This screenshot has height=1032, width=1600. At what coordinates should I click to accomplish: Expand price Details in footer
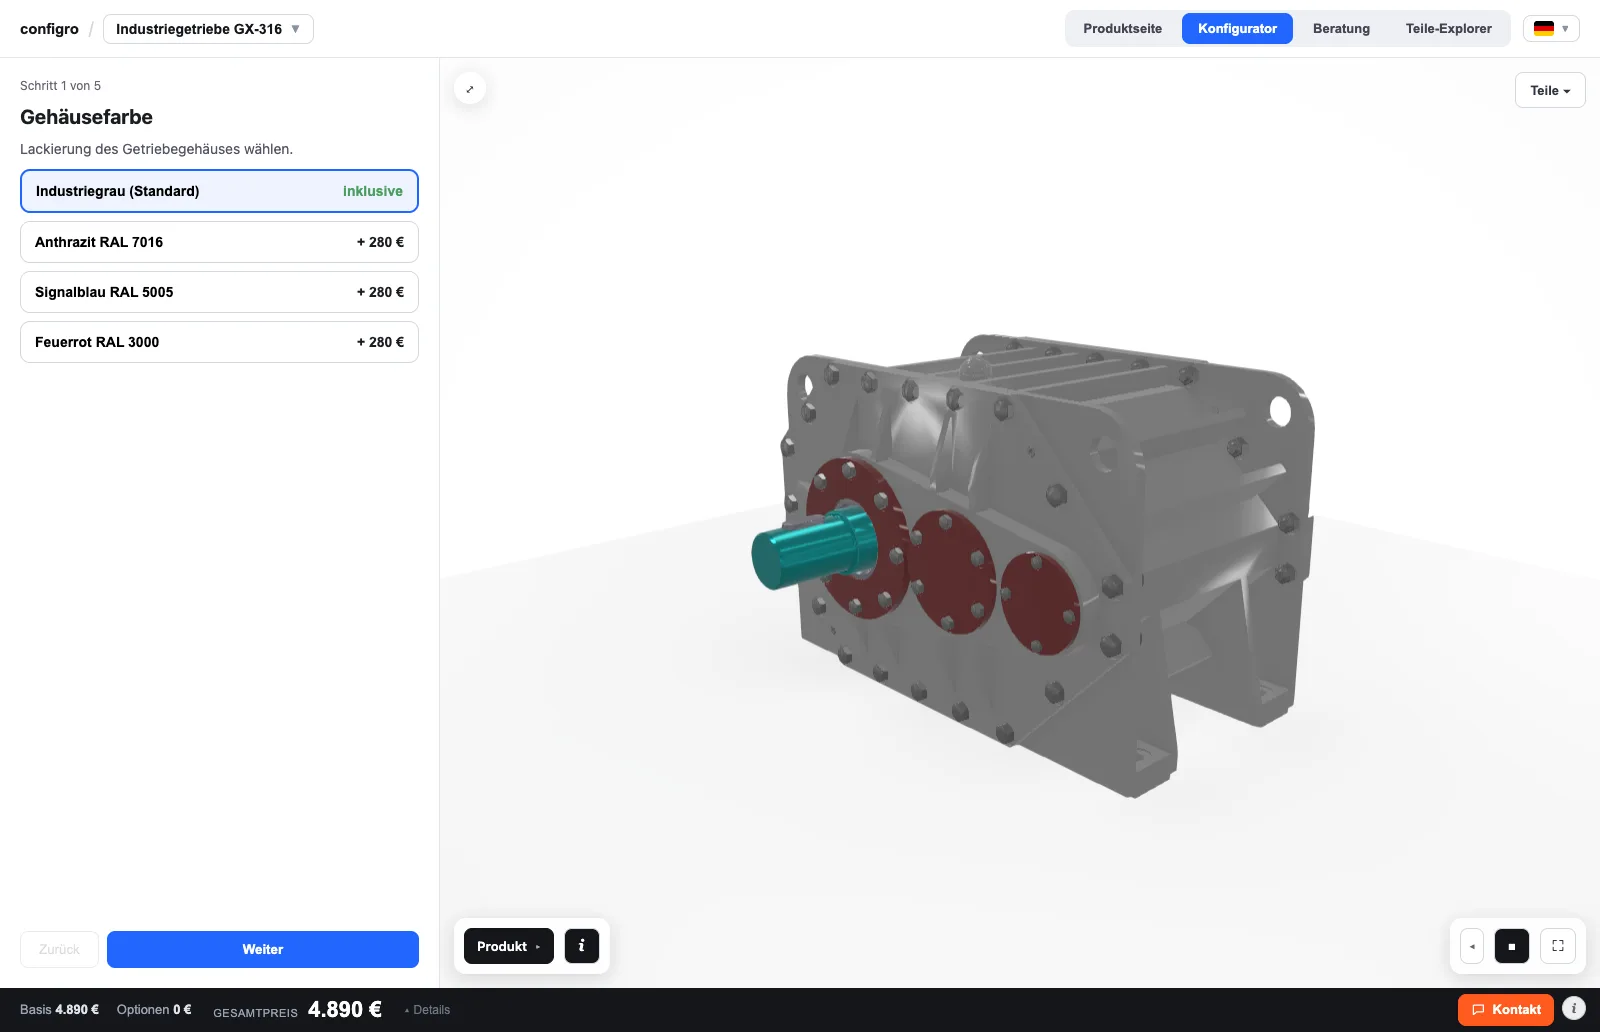coord(427,1010)
